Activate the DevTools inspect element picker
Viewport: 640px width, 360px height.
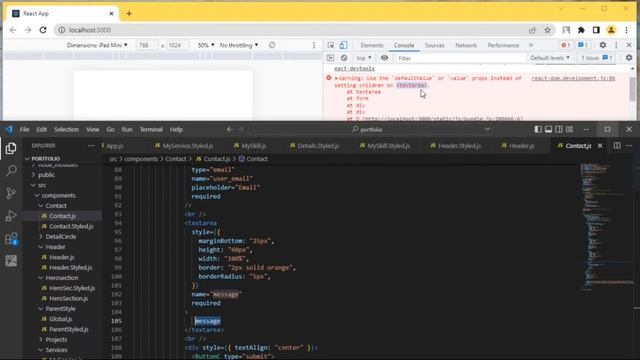331,45
